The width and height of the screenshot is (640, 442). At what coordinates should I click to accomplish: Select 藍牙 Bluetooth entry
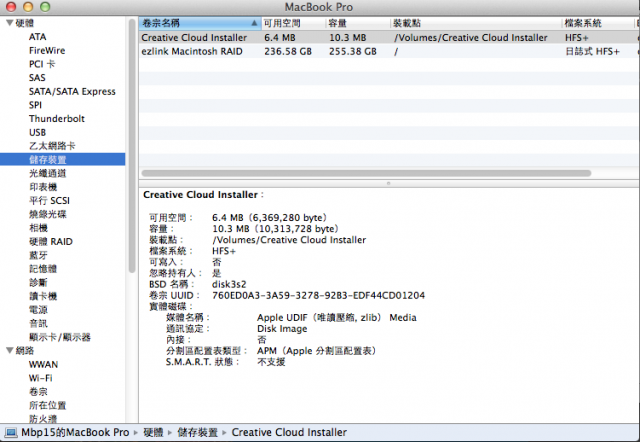click(x=38, y=255)
